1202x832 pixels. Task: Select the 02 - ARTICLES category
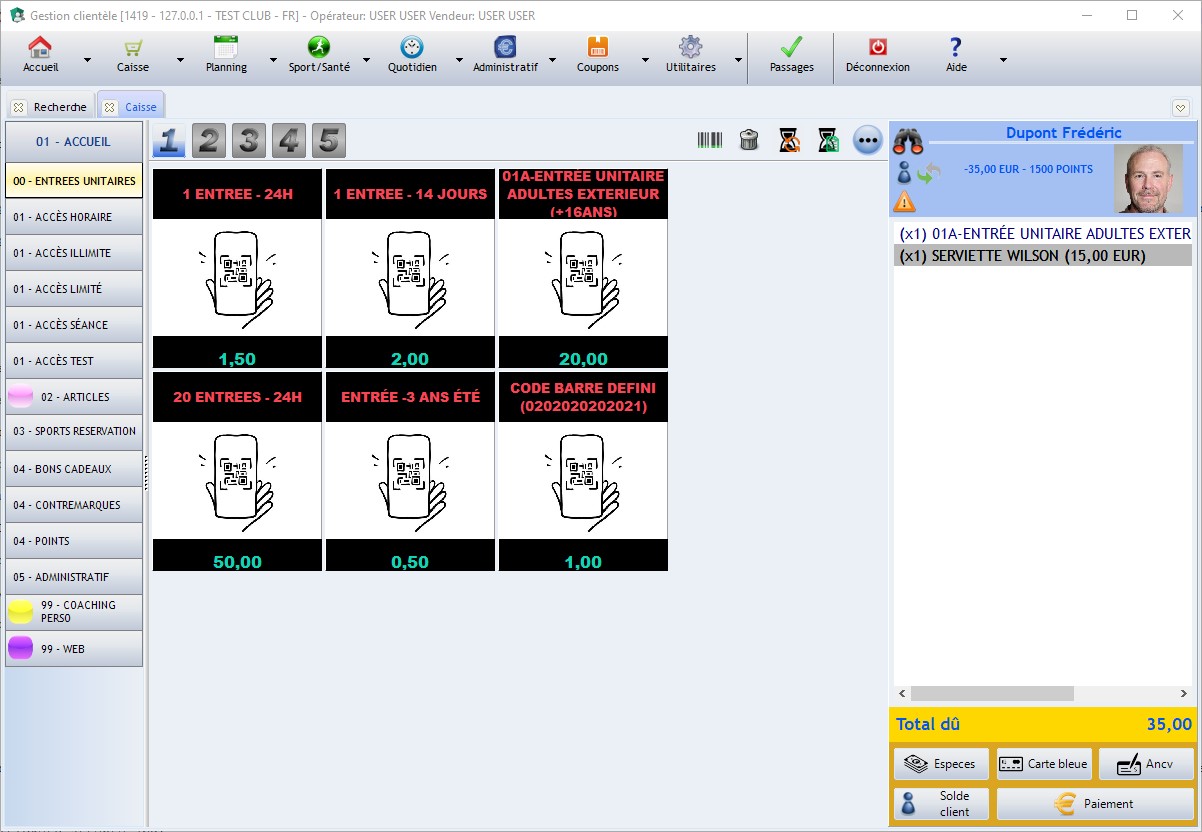[x=74, y=397]
